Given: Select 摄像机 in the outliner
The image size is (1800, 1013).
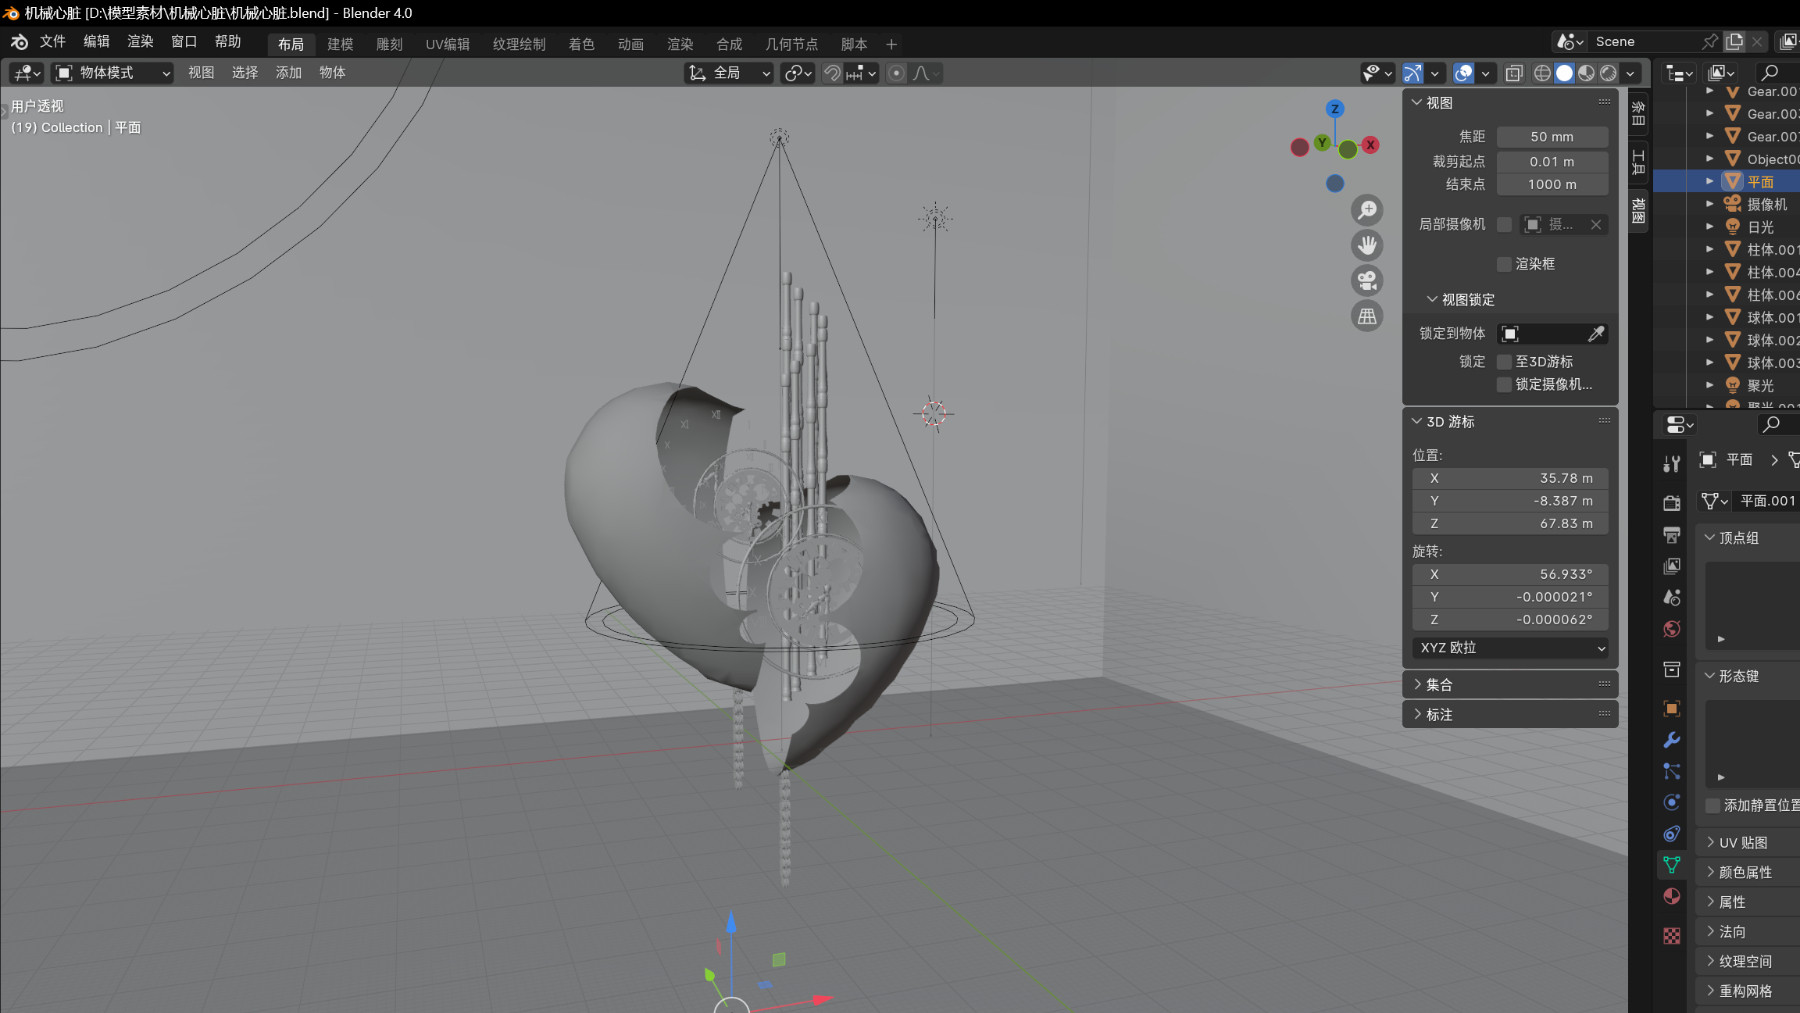Looking at the screenshot, I should (1766, 204).
